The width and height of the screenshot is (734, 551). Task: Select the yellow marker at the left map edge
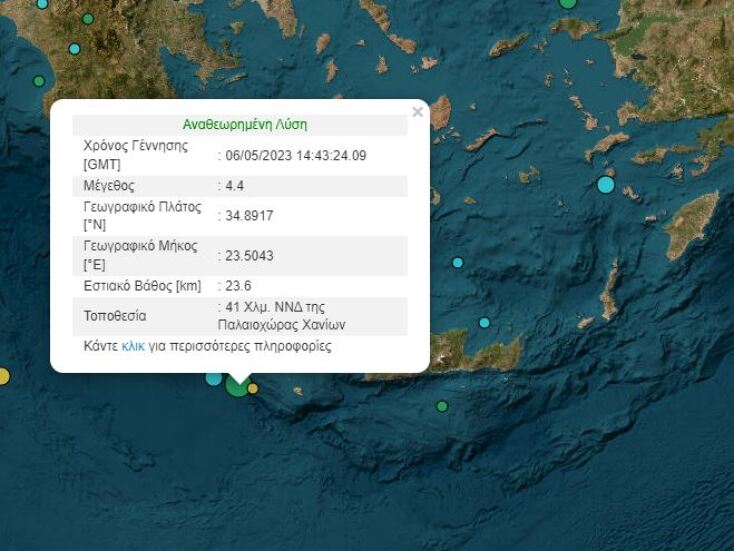pyautogui.click(x=3, y=376)
